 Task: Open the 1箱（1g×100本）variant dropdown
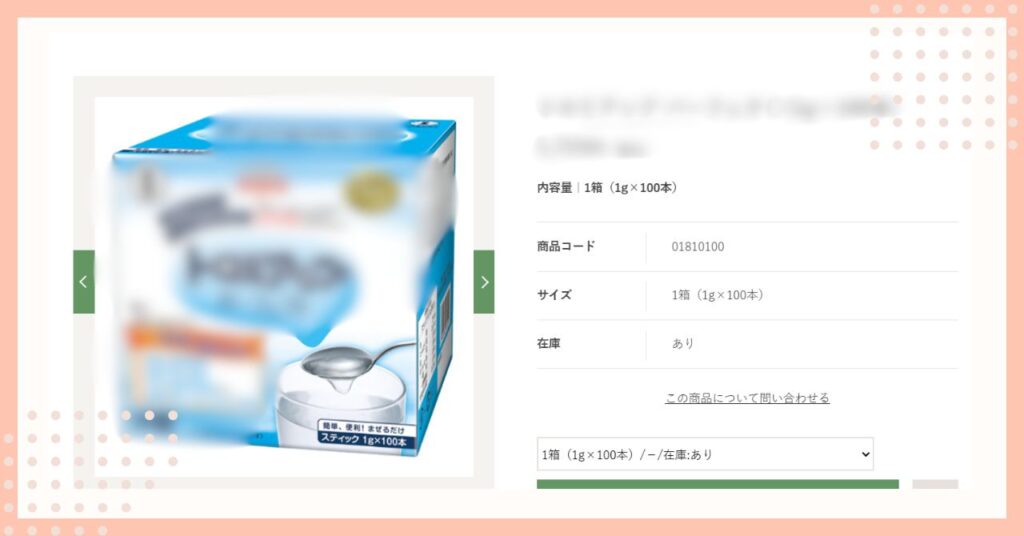point(705,454)
